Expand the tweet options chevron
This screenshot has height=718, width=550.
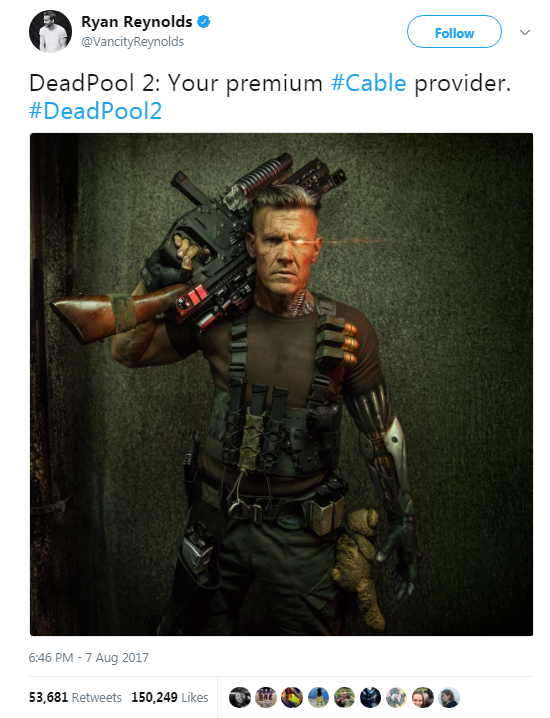coord(525,33)
